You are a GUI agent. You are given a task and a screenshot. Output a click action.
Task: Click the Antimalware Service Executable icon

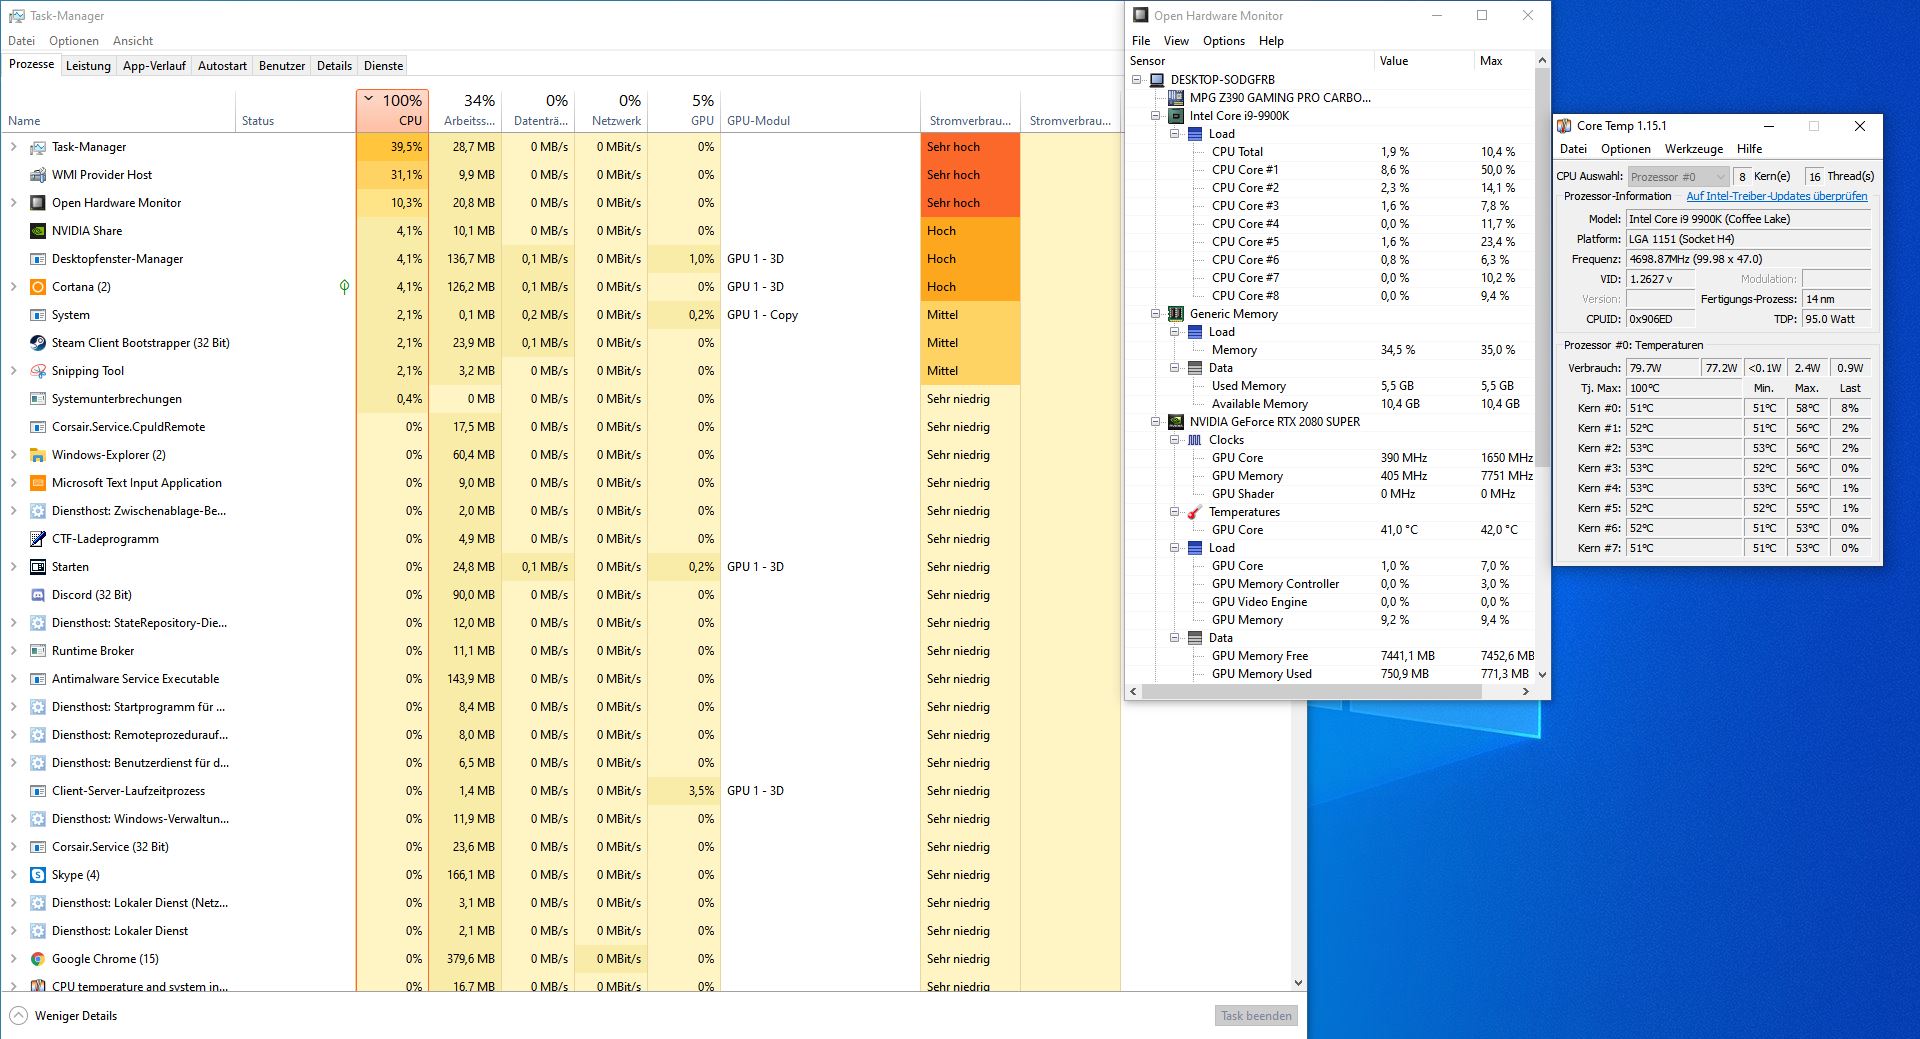coord(38,679)
